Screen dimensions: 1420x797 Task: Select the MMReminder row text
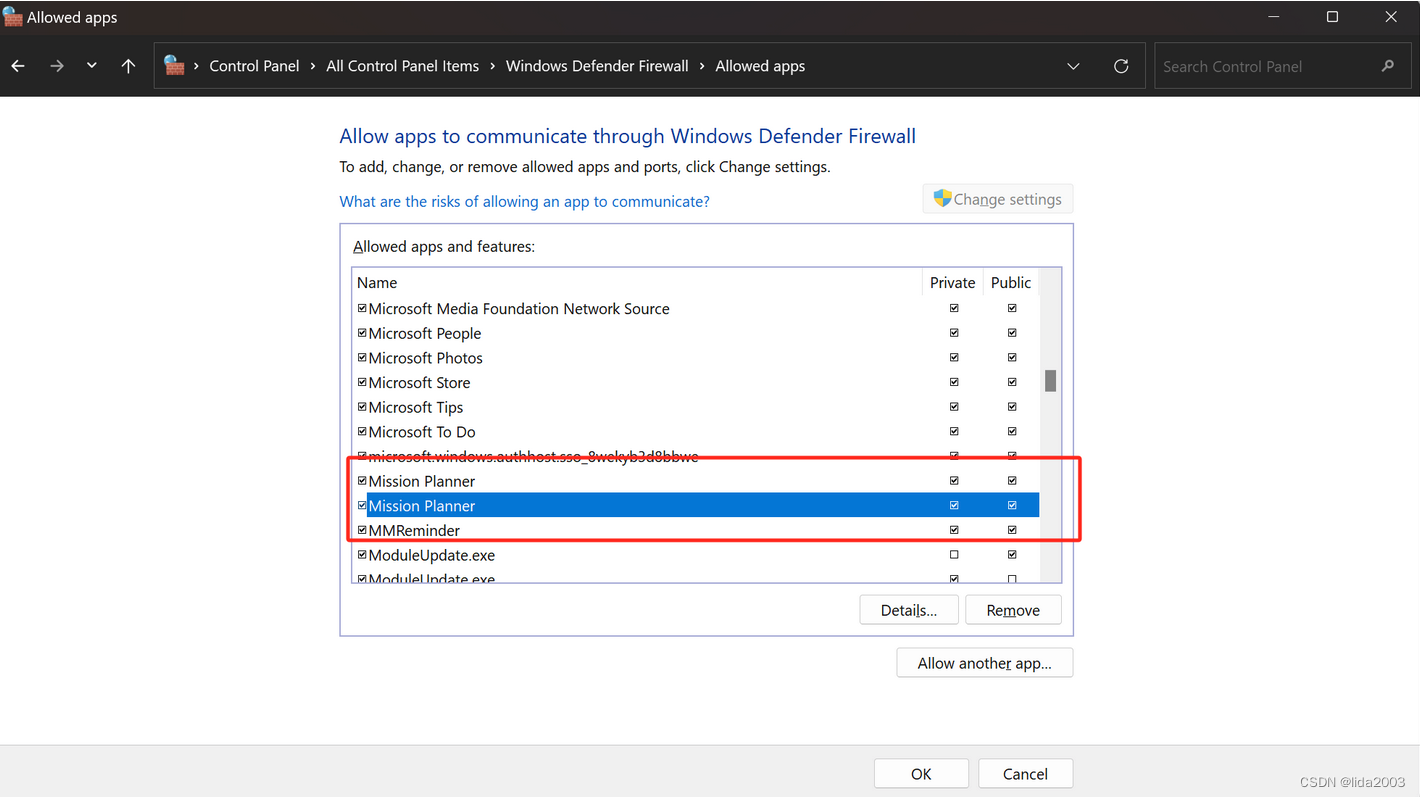coord(414,530)
